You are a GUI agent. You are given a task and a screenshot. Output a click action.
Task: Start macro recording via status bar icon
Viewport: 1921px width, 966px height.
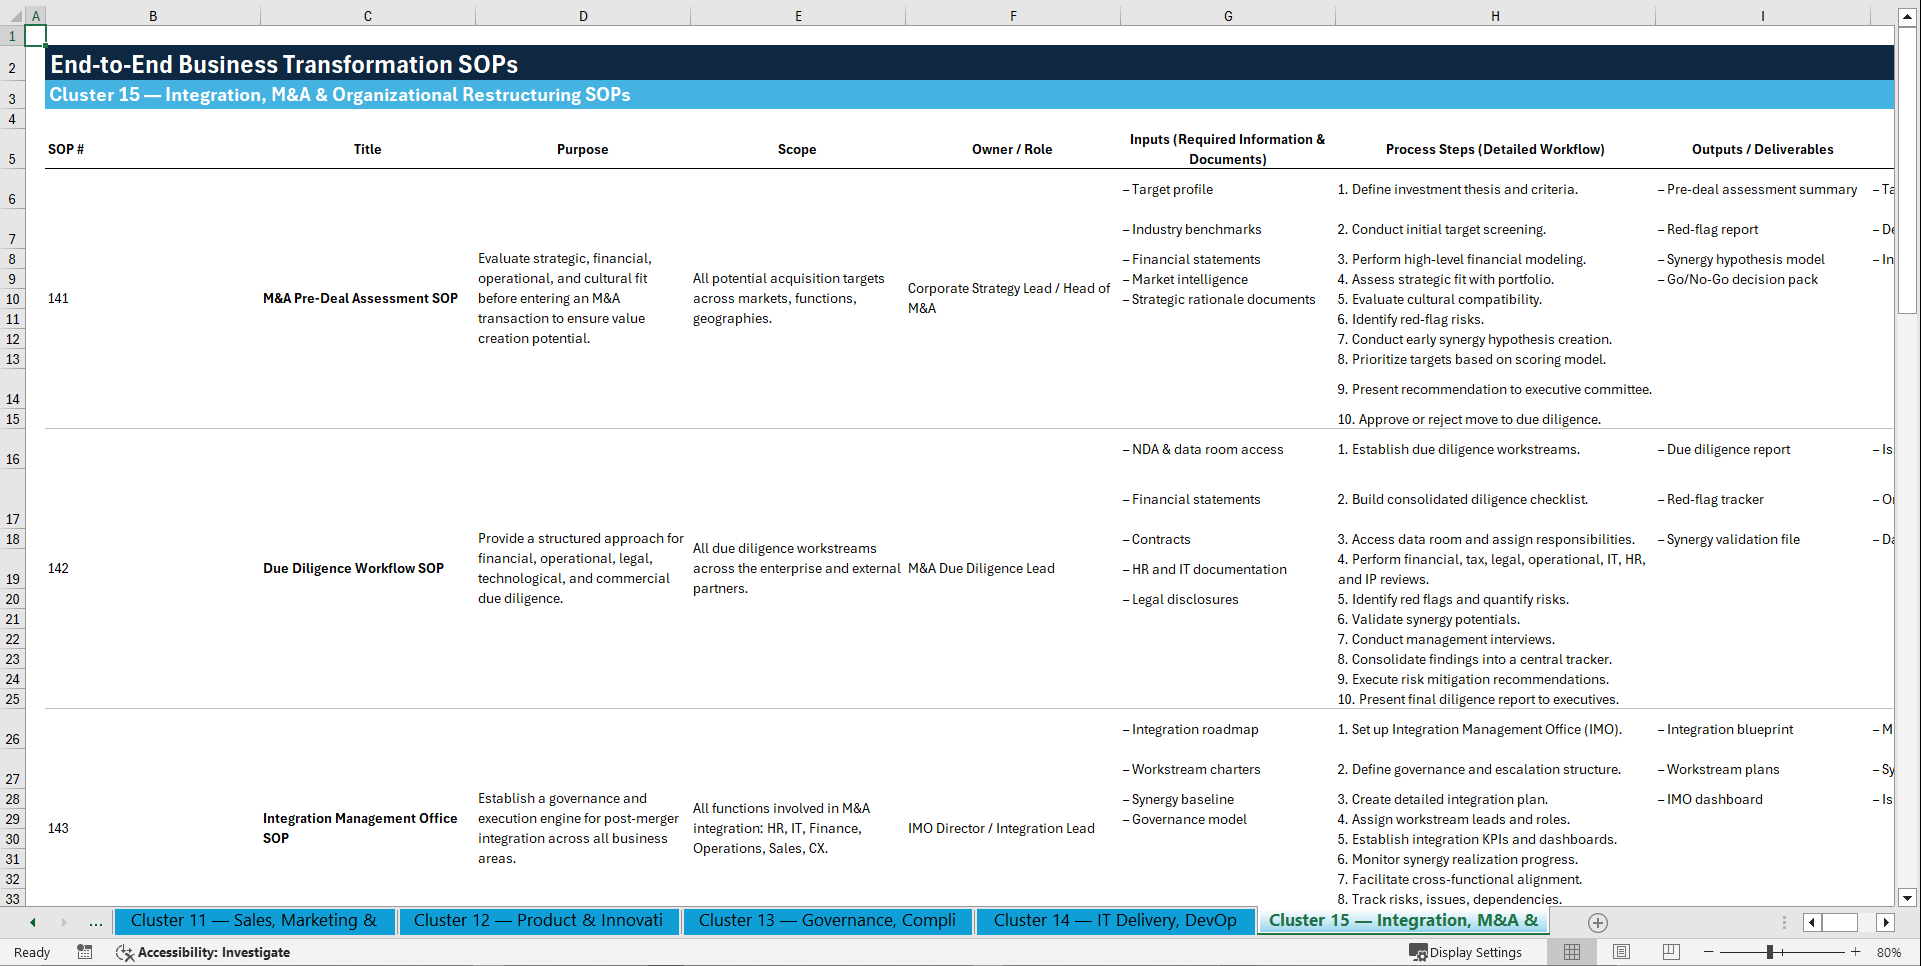pyautogui.click(x=85, y=952)
